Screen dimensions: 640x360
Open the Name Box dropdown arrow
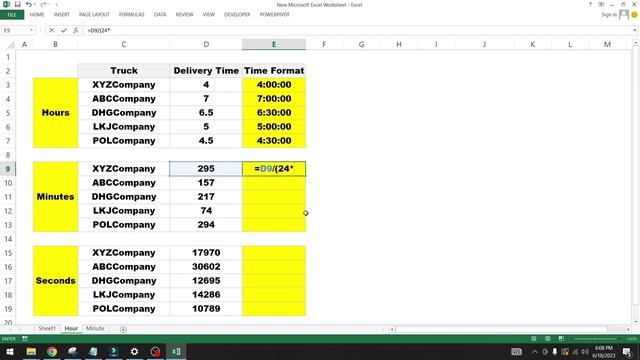coord(31,30)
